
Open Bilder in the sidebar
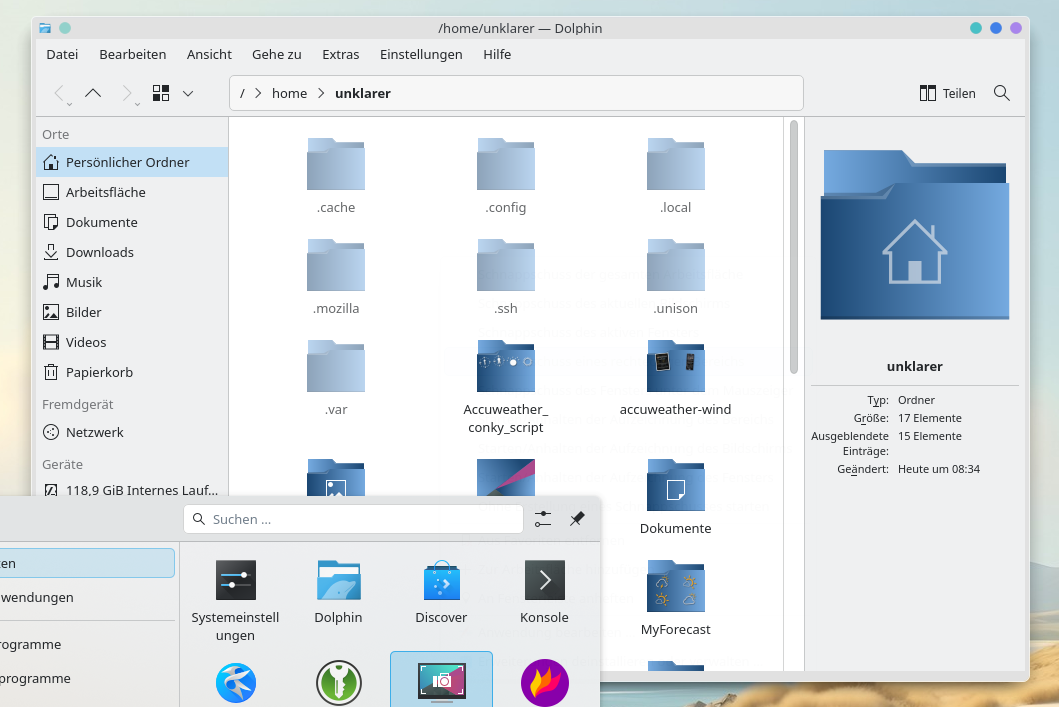tap(132, 313)
